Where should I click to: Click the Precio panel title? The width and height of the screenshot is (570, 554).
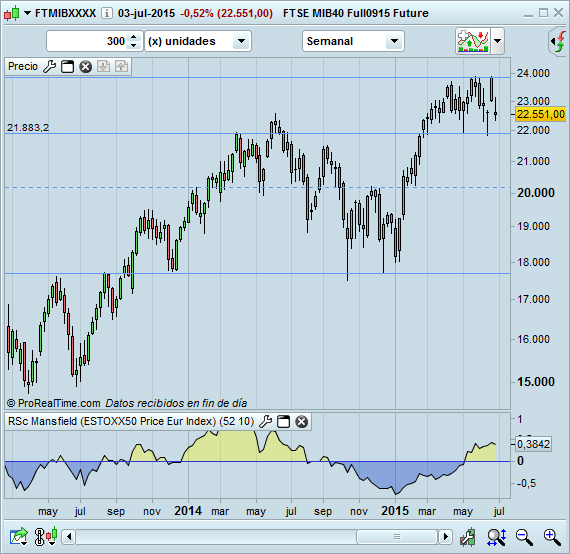tap(23, 67)
